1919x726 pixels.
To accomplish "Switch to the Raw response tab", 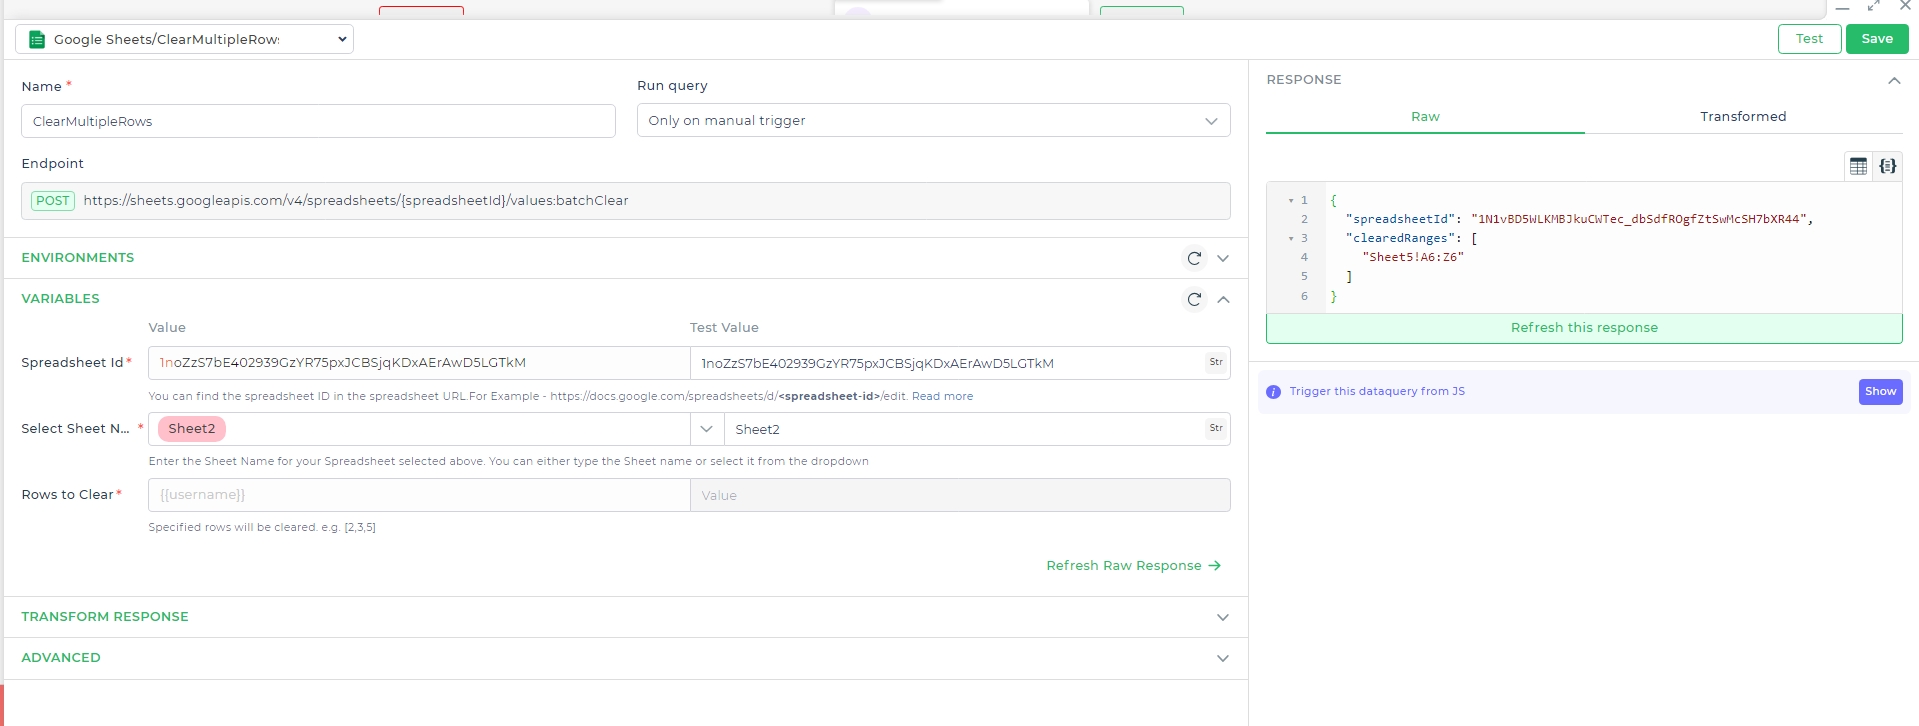I will coord(1425,117).
